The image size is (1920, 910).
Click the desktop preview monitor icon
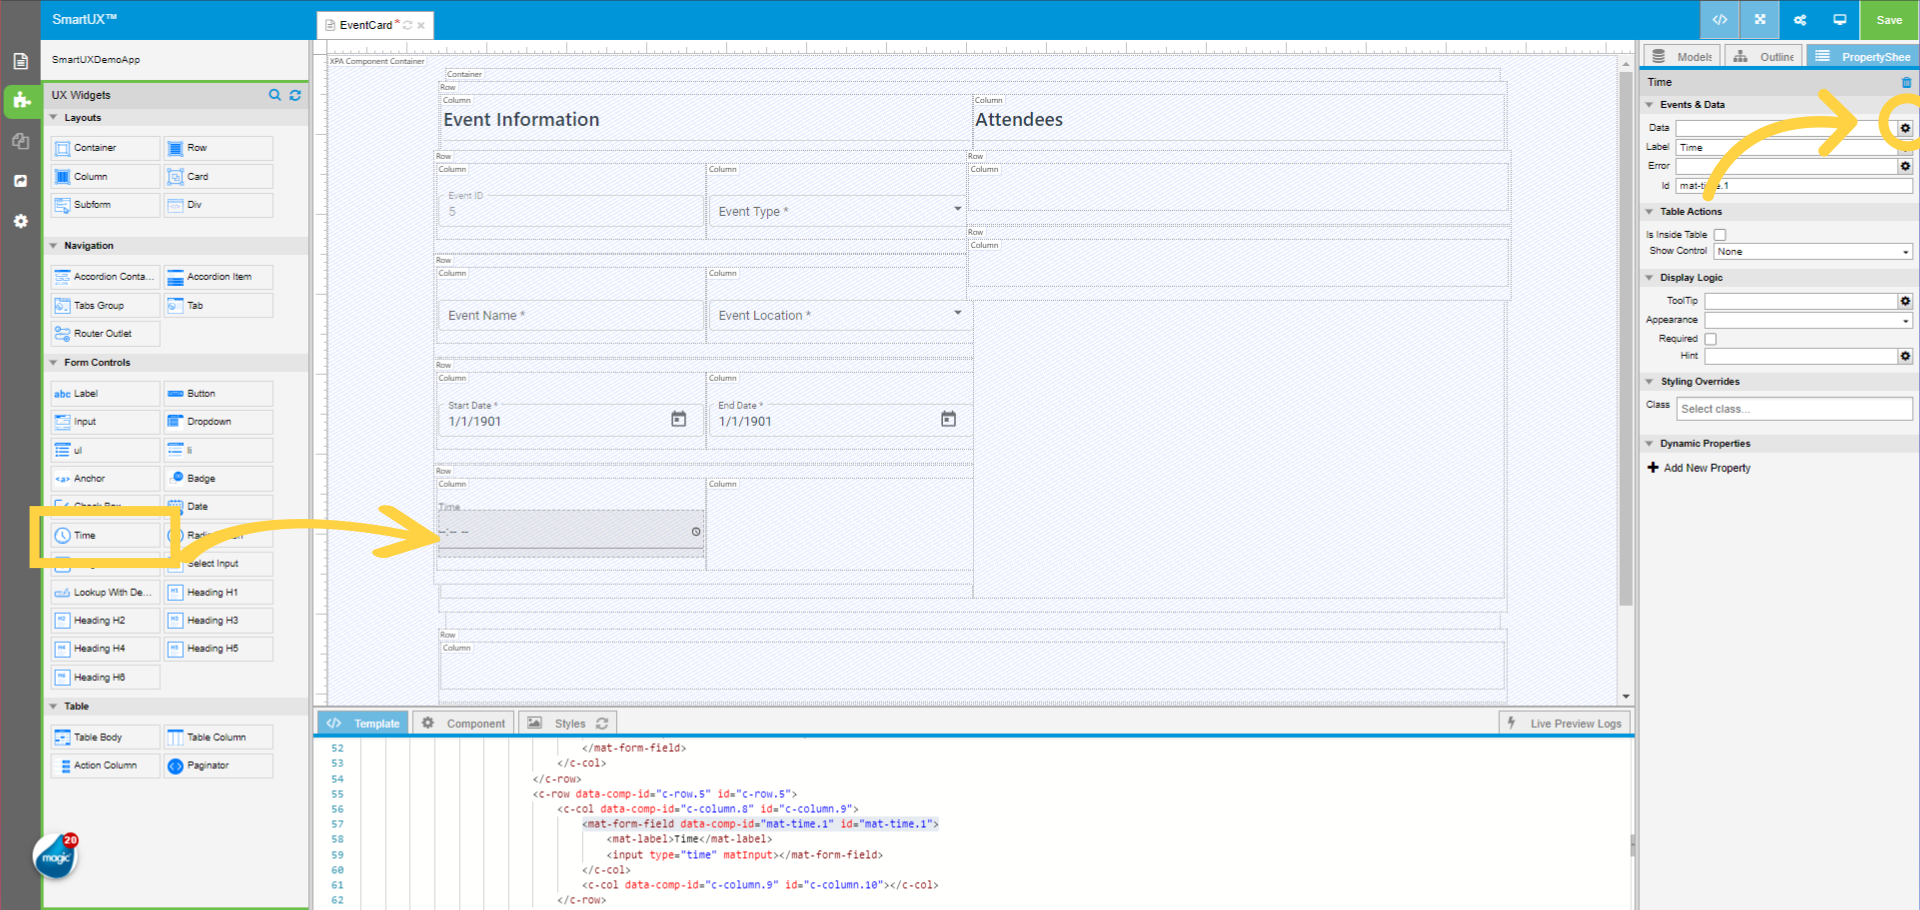tap(1839, 20)
